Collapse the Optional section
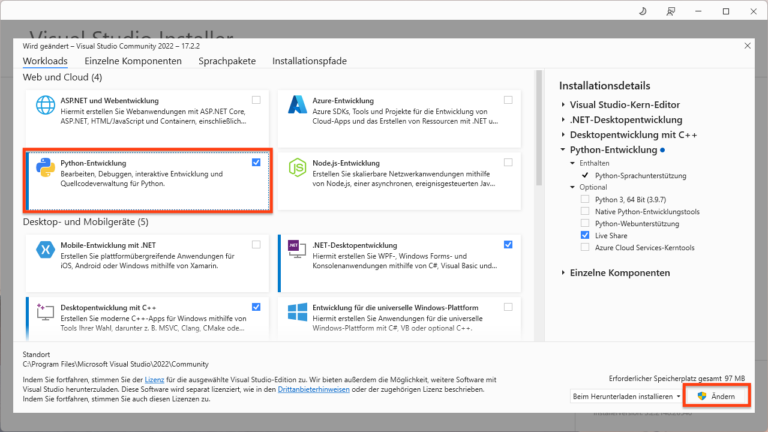 point(573,187)
